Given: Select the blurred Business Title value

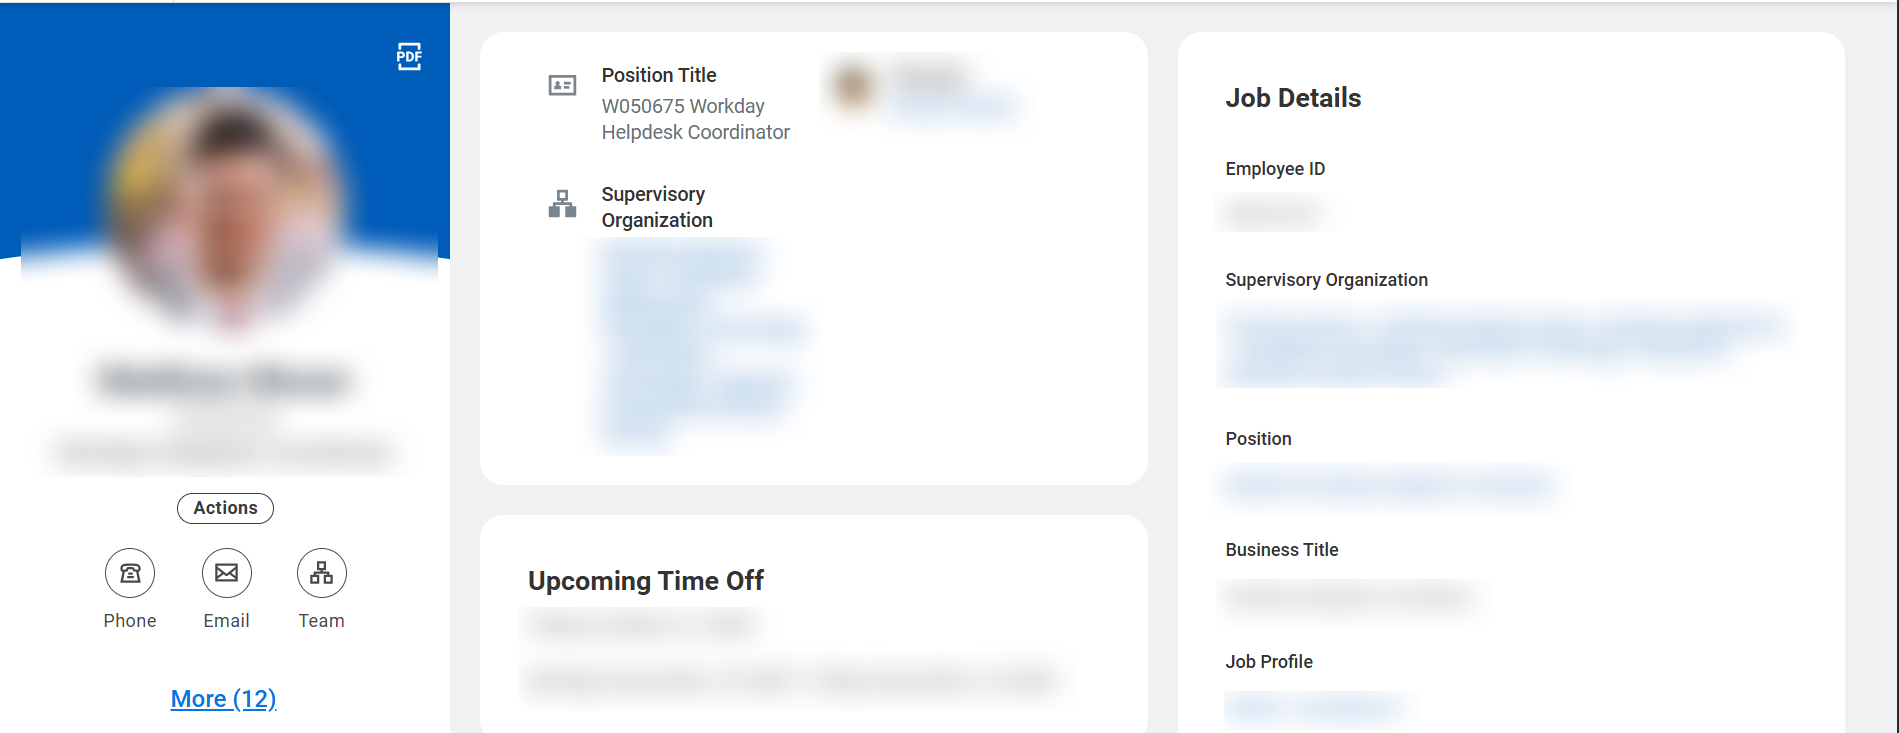Looking at the screenshot, I should tap(1348, 598).
